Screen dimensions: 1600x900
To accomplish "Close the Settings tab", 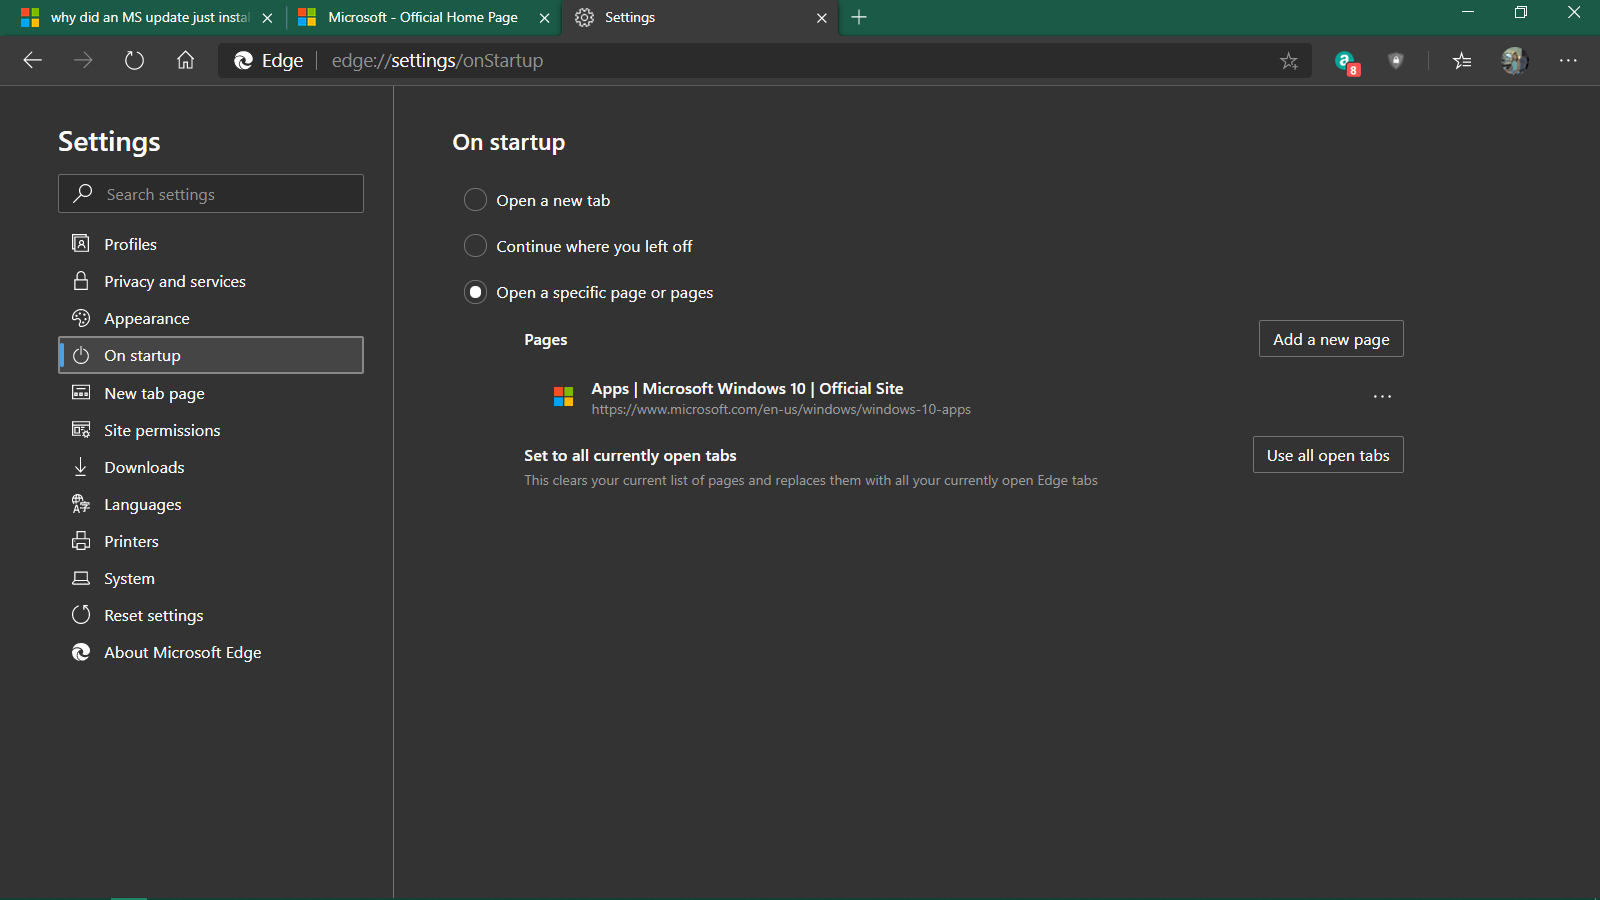I will pos(822,18).
